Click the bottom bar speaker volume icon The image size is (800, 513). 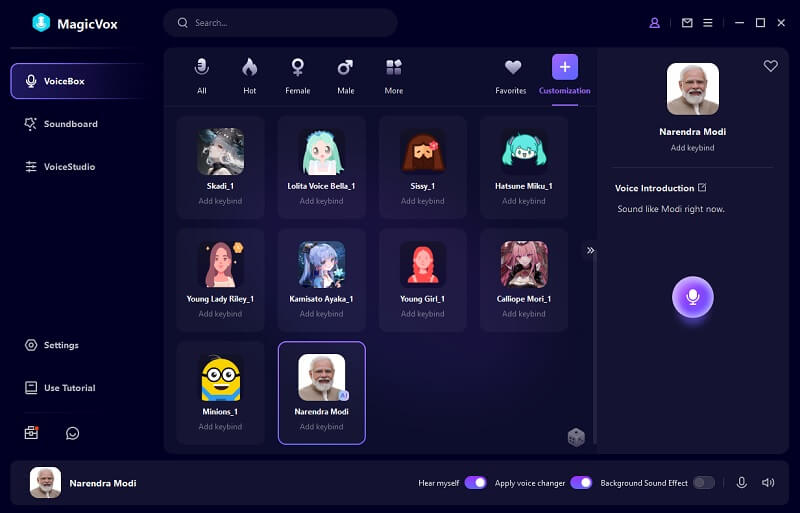(768, 482)
